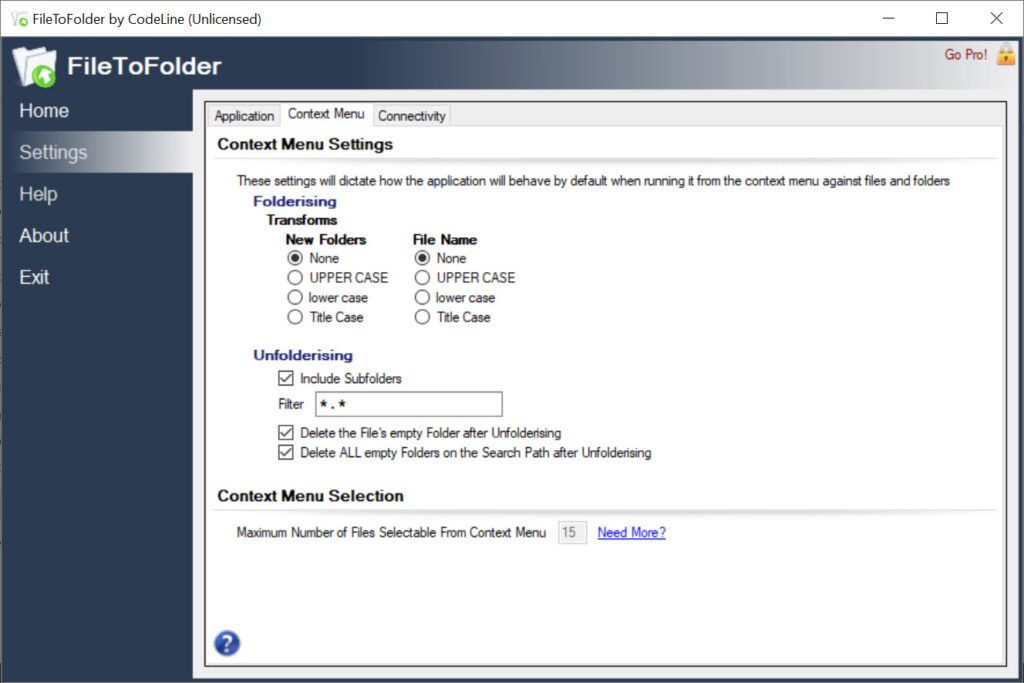1024x683 pixels.
Task: Click the Maximum Number of Files Selectable label
Action: point(391,532)
